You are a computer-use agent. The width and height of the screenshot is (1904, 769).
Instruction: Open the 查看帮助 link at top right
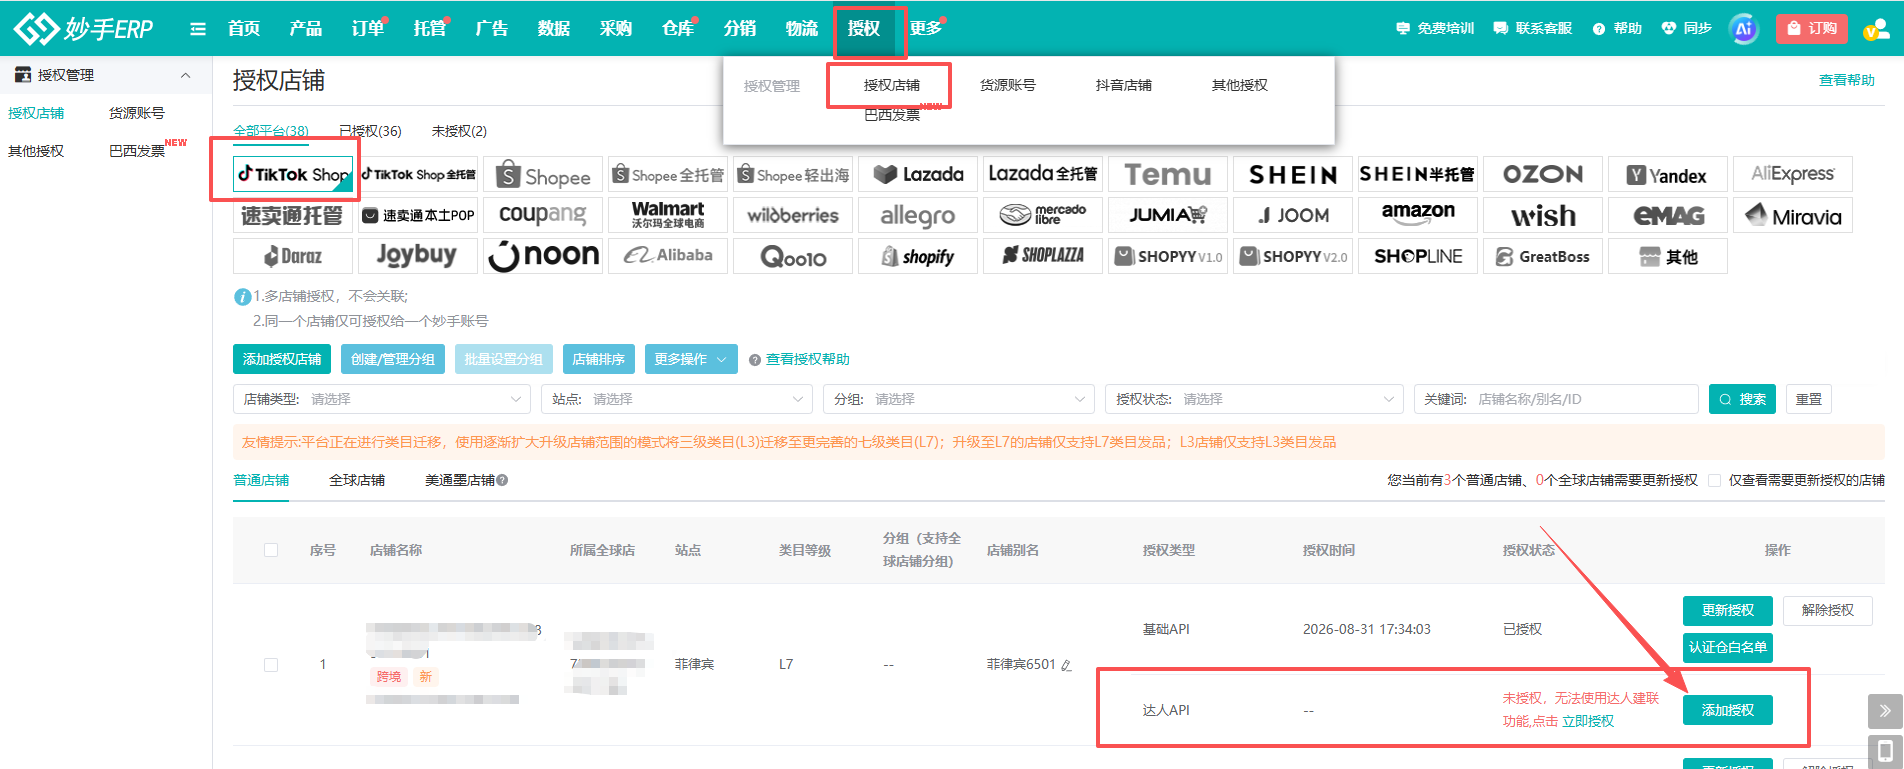[1846, 80]
